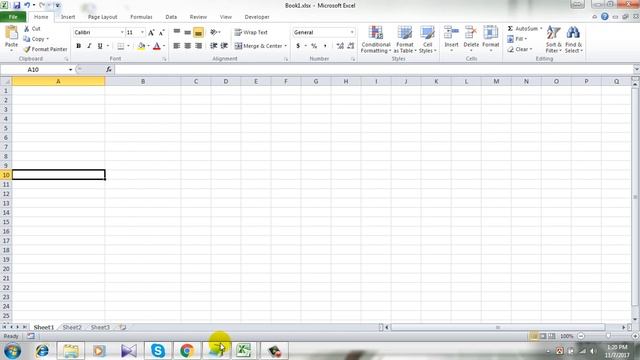Click the Format Painter tool
Viewport: 640px width, 360px height.
coord(45,49)
